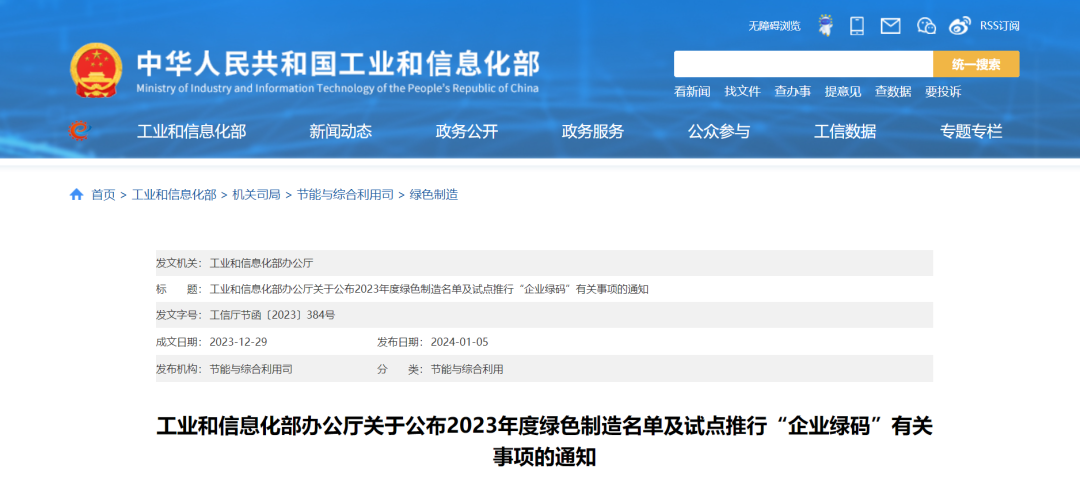This screenshot has height=499, width=1080.
Task: Click document number 工信厅节函〔2023〕384号
Action: click(272, 316)
